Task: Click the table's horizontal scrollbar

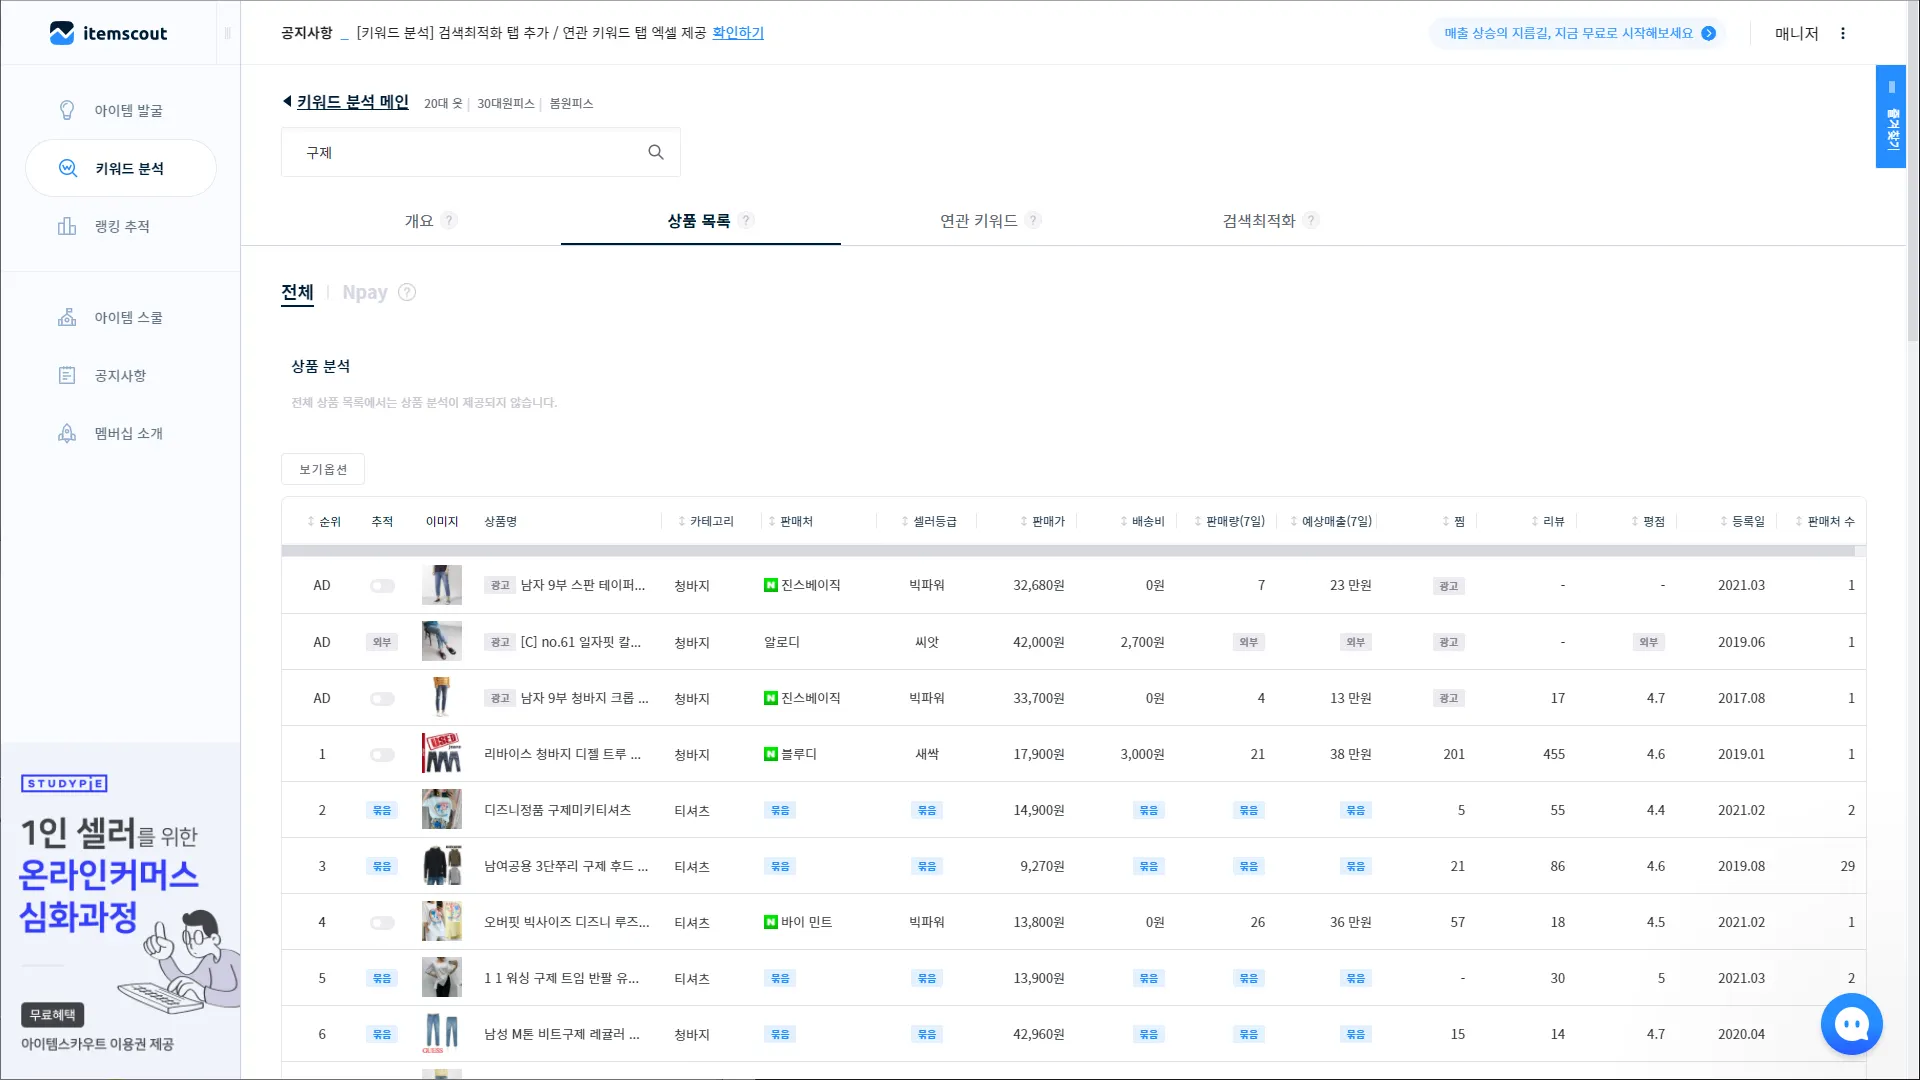Action: tap(1067, 552)
